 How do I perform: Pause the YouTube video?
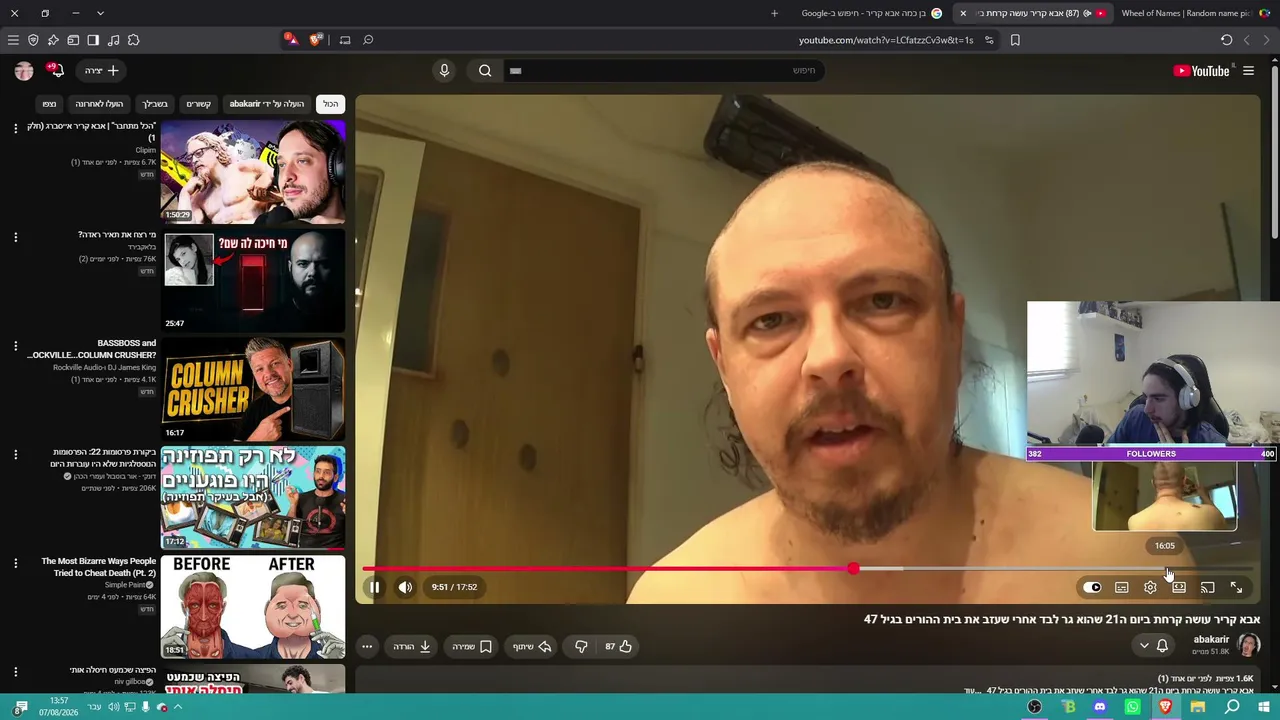point(374,587)
